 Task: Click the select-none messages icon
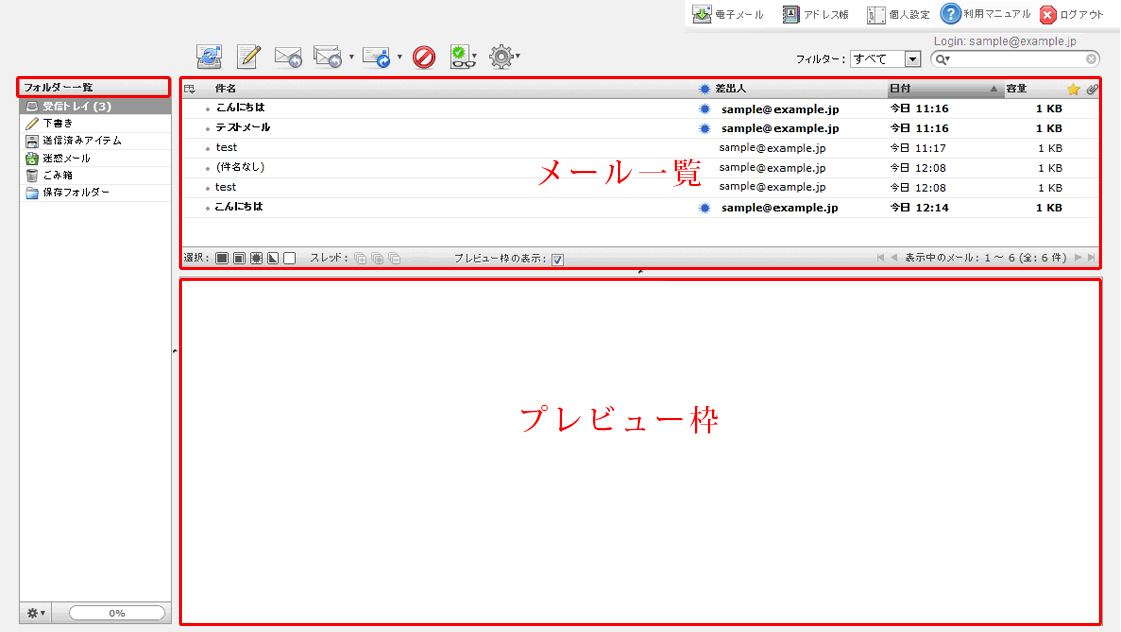click(289, 258)
